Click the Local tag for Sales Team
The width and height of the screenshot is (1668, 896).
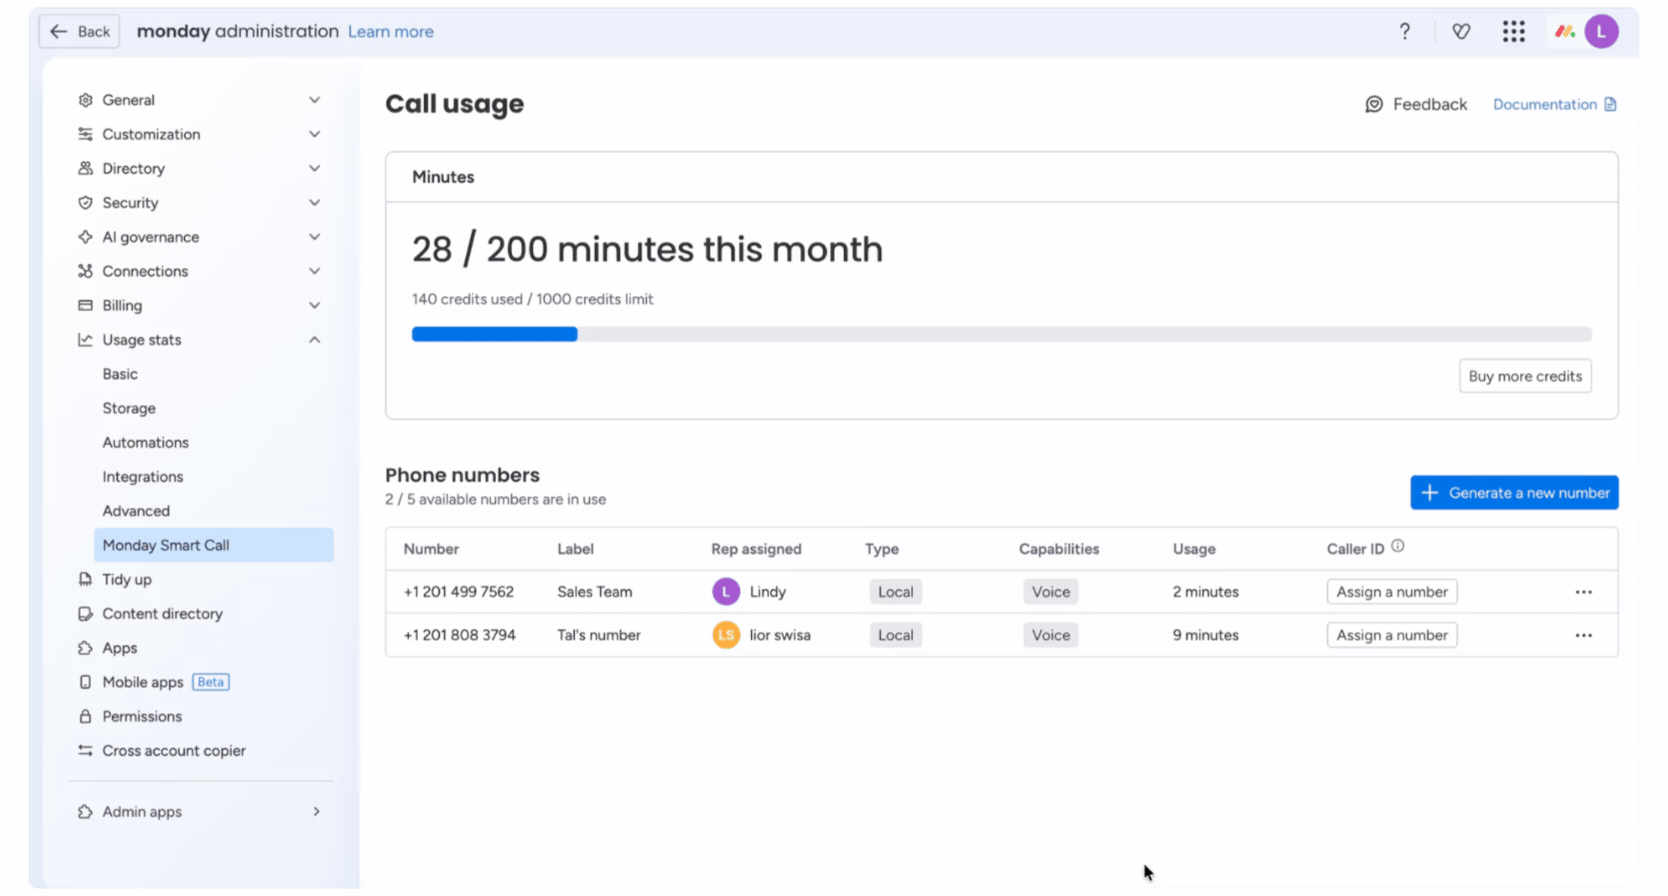tap(896, 592)
